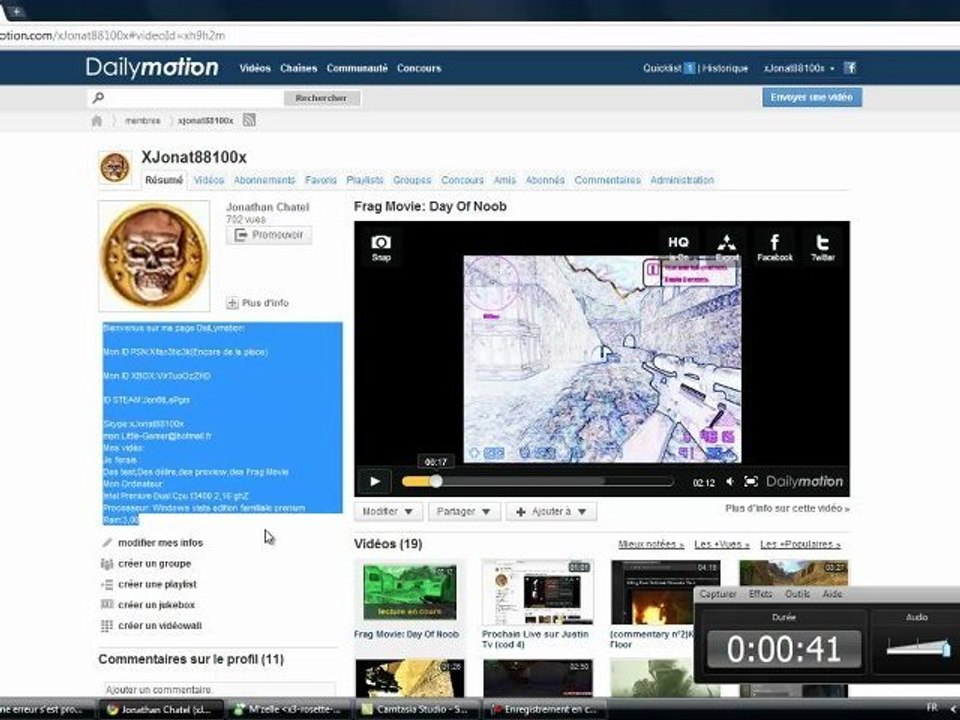Screen dimensions: 960x720
Task: Switch to the Amis tab
Action: pyautogui.click(x=504, y=180)
